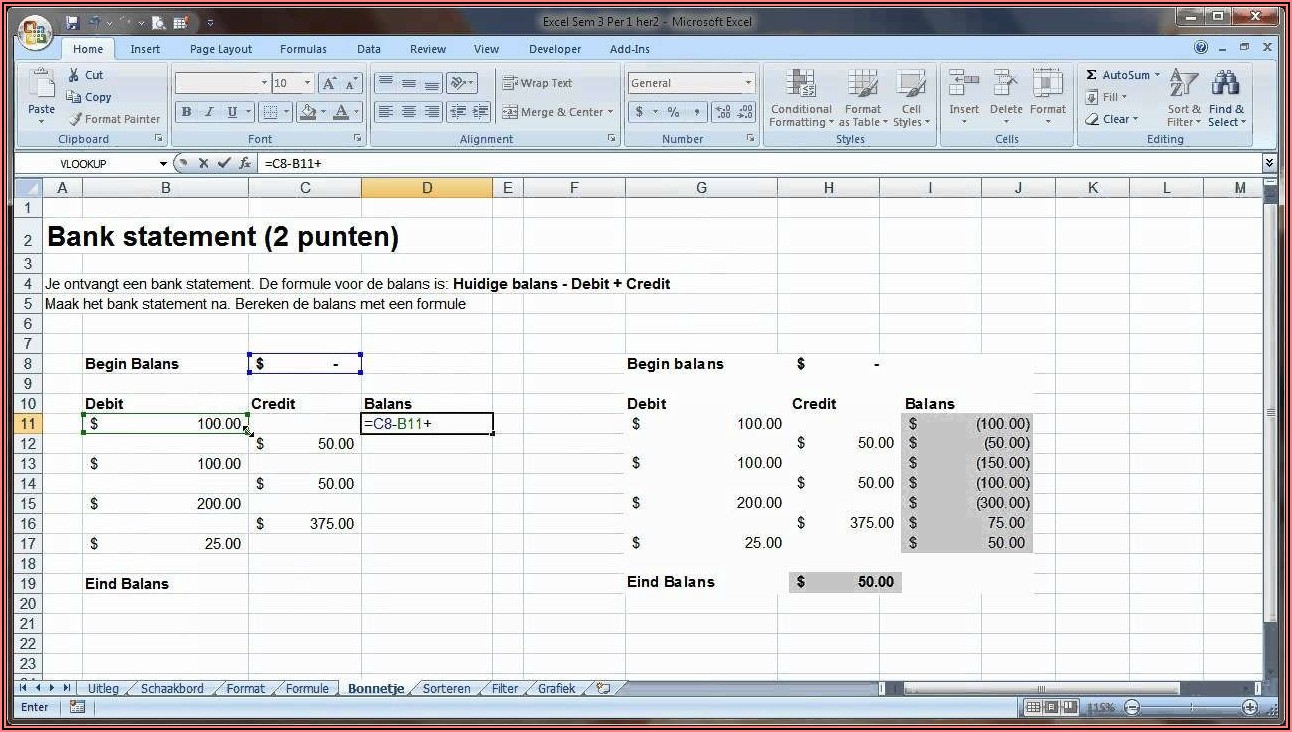Open the Name Box dropdown arrow
The image size is (1292, 732).
click(x=163, y=163)
